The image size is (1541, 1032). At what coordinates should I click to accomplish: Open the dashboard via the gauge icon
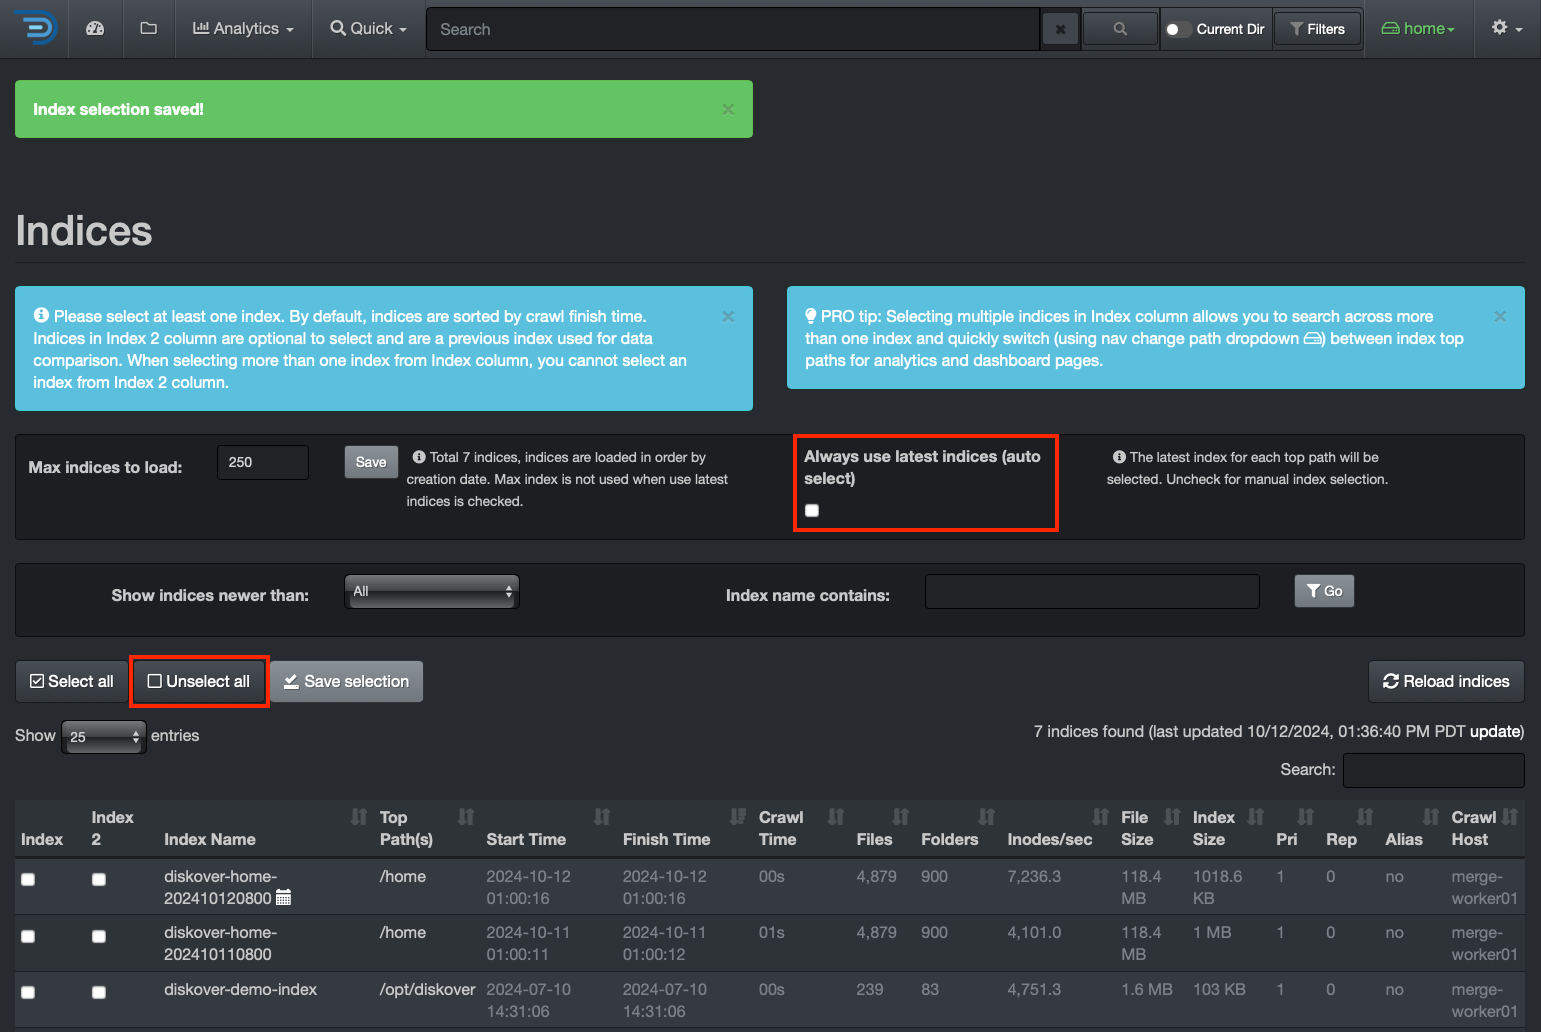click(95, 28)
